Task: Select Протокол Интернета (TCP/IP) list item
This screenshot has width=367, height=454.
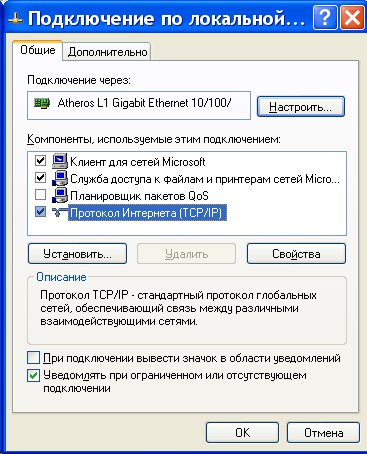Action: point(147,212)
